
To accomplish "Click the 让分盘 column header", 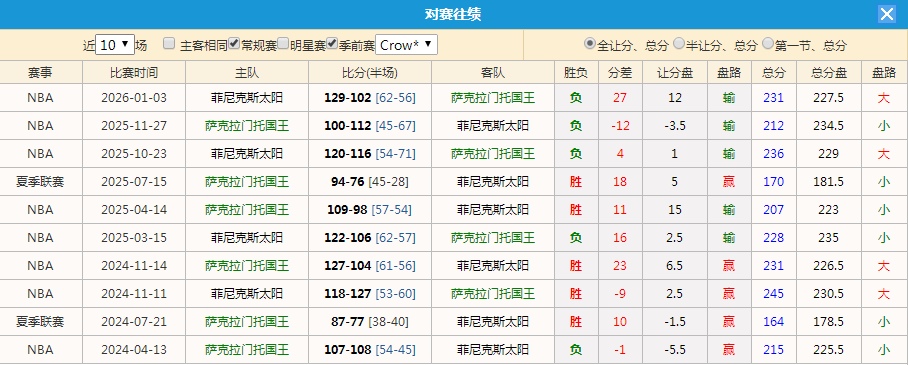I will click(675, 73).
